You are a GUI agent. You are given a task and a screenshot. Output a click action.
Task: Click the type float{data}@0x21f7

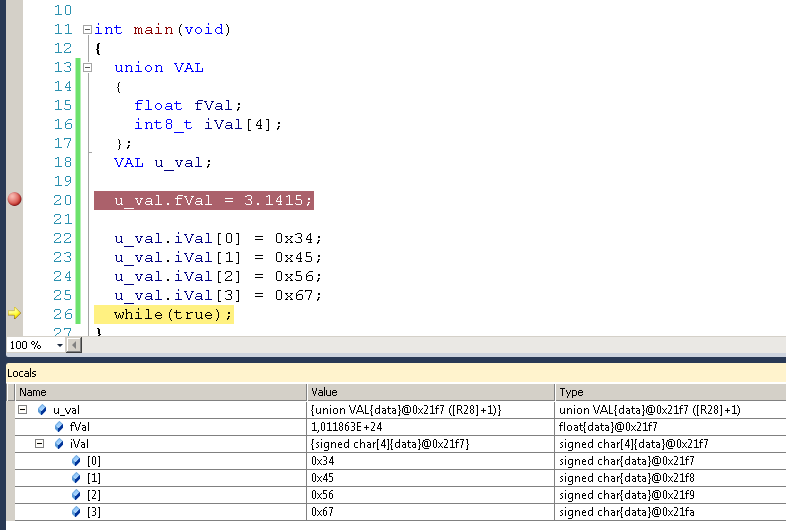608,427
